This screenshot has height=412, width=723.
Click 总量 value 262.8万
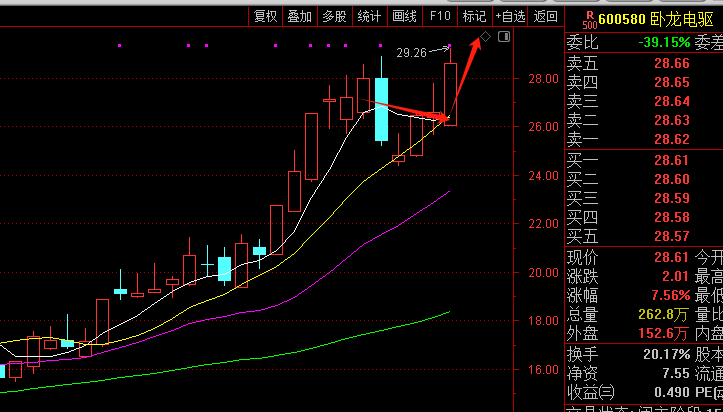click(664, 315)
